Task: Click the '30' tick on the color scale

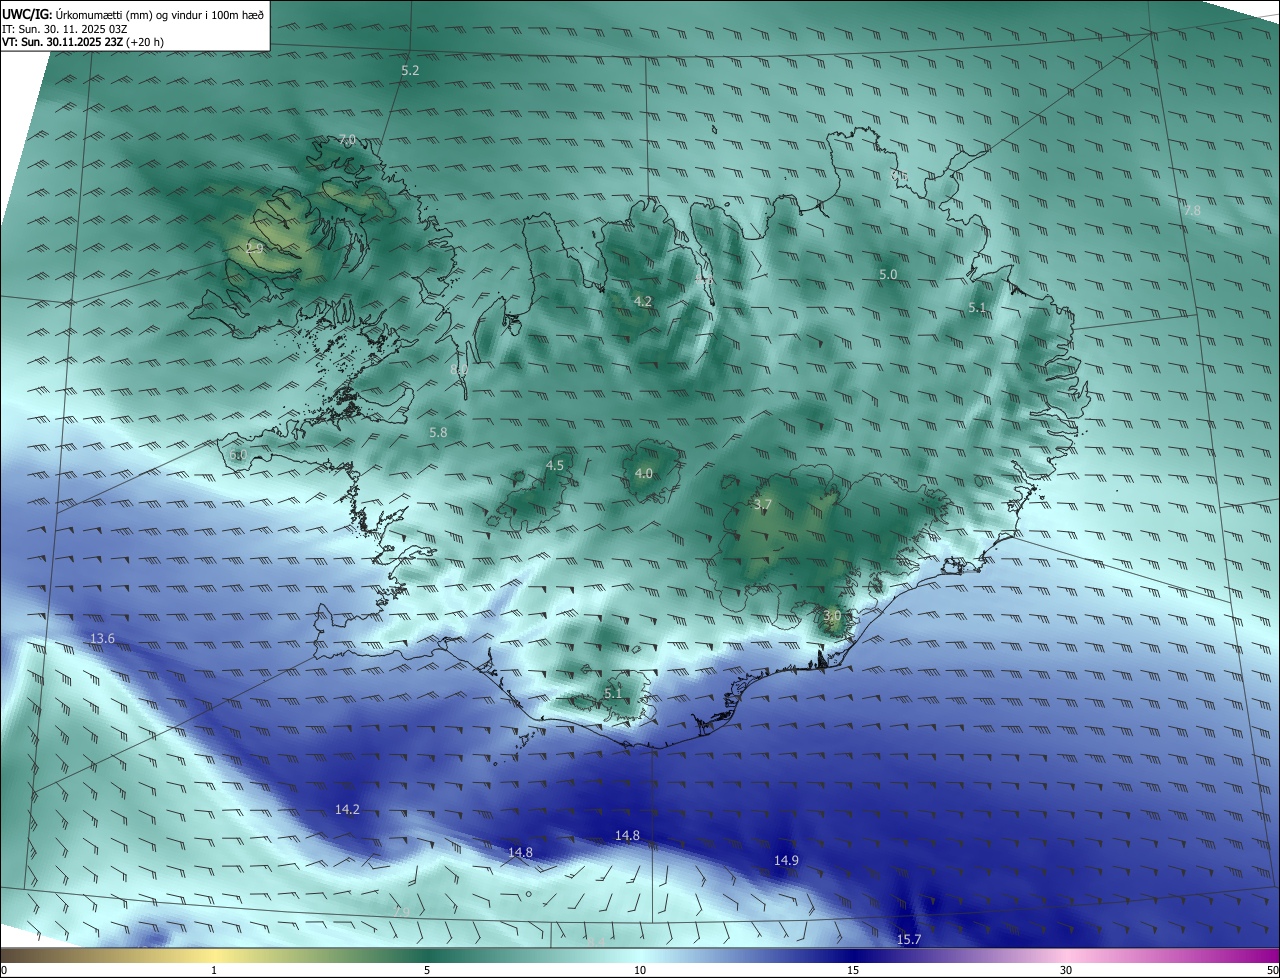Action: 1066,970
